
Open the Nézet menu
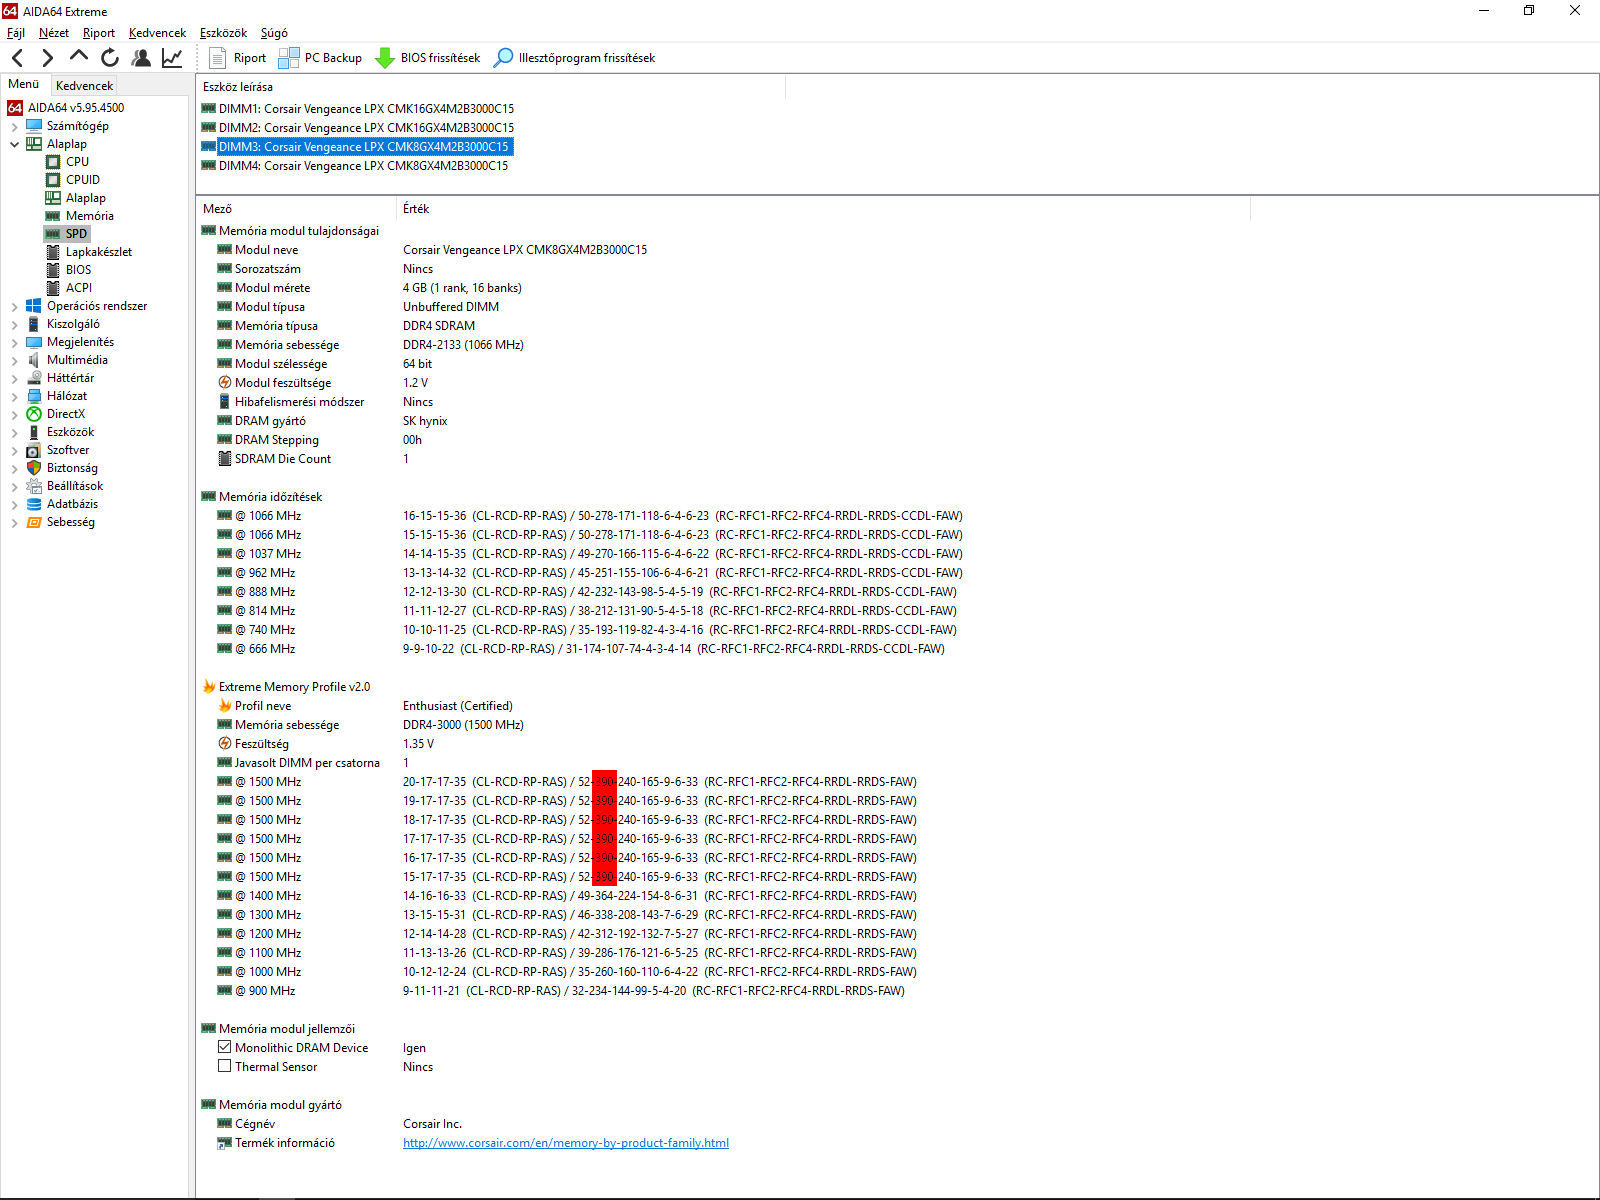pyautogui.click(x=54, y=33)
